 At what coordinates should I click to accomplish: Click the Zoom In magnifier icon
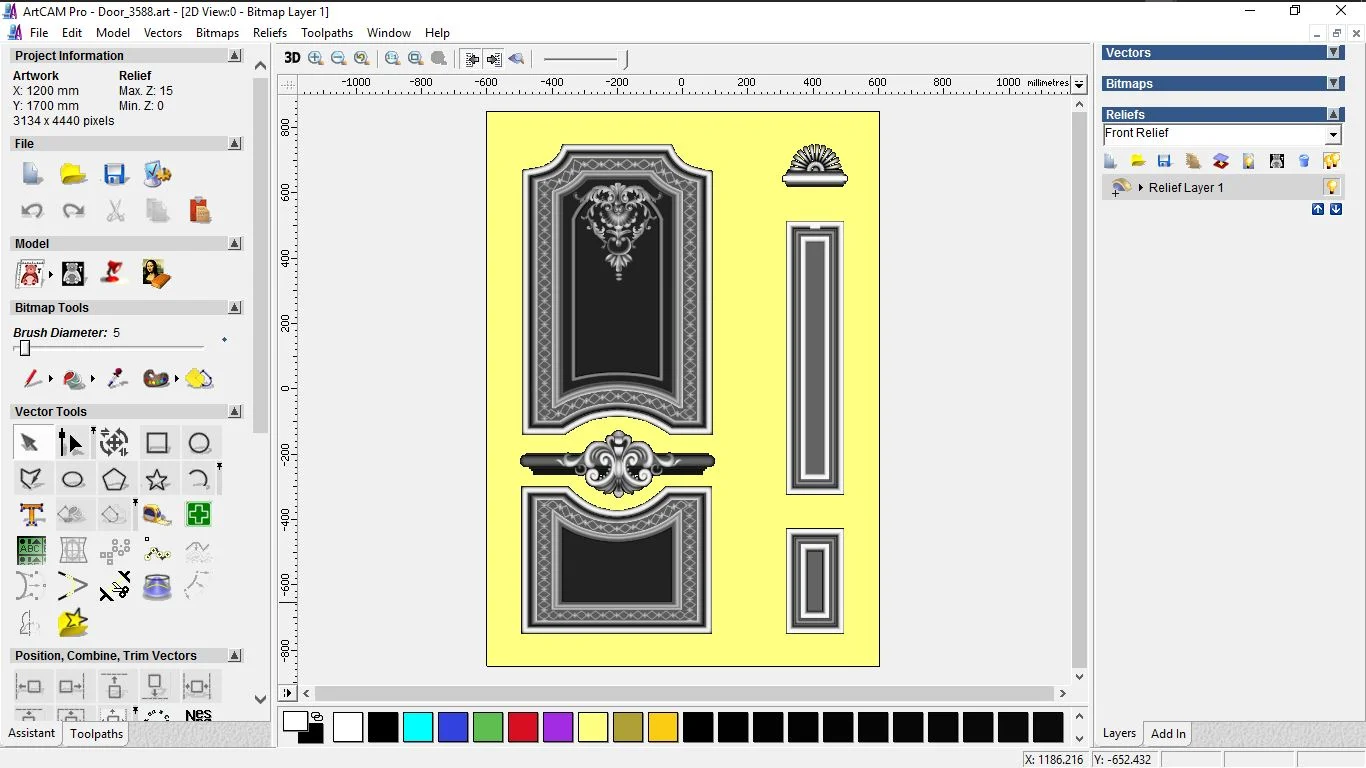tap(316, 58)
